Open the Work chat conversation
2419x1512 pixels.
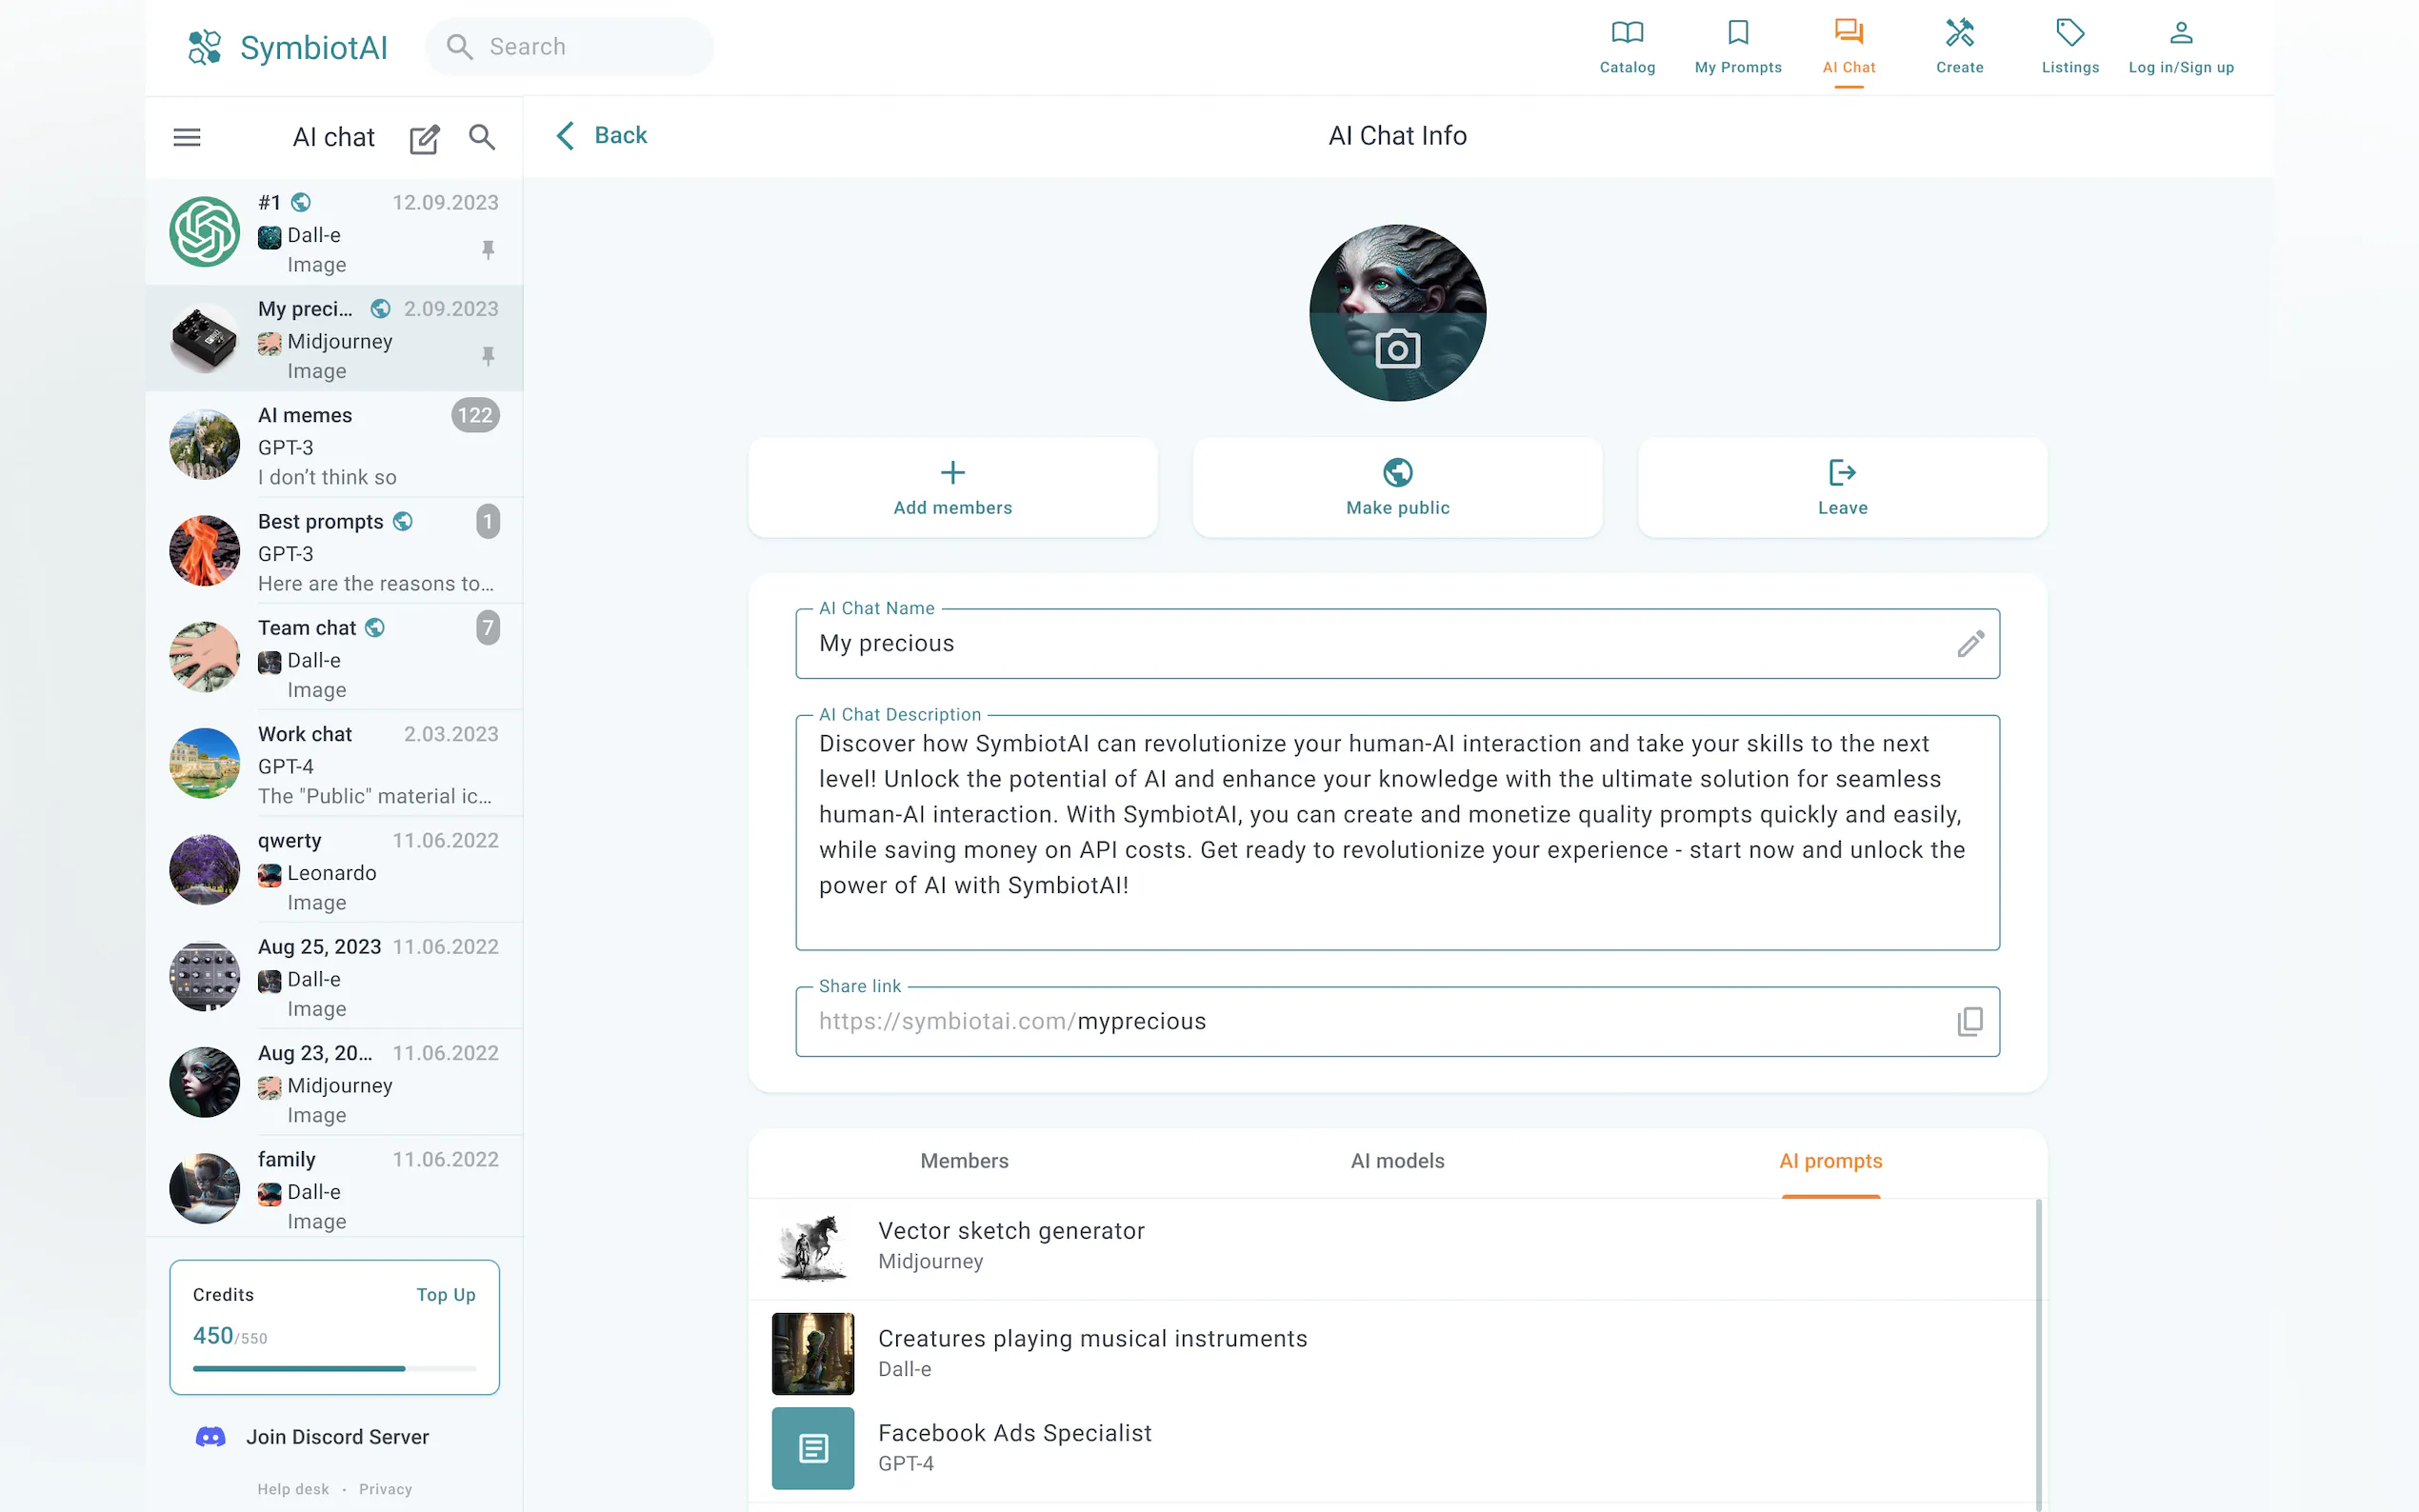tap(334, 764)
